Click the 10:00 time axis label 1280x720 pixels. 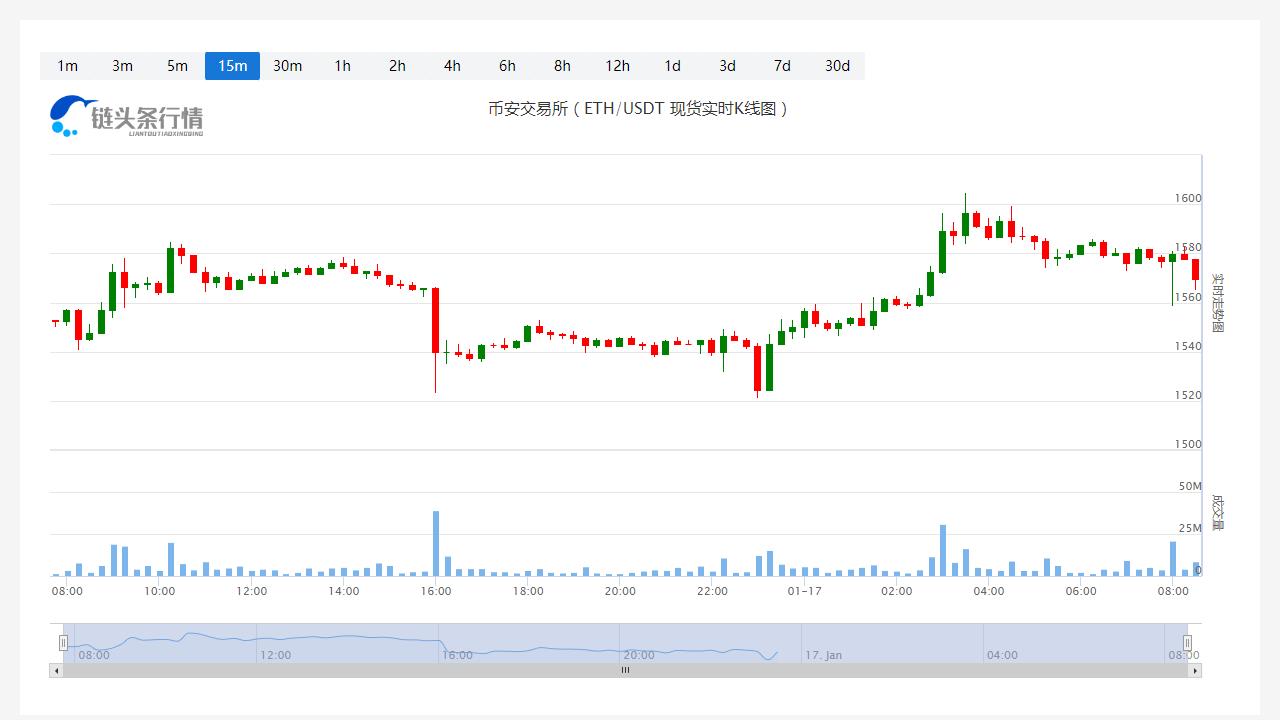coord(160,591)
